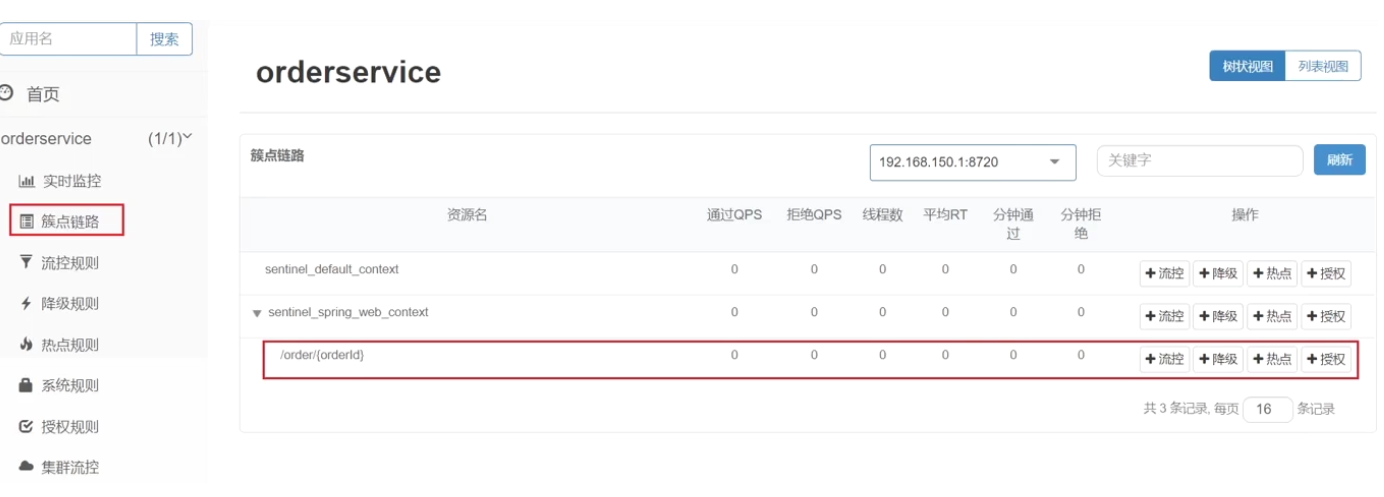Click the page size field showing 16
This screenshot has height=497, width=1384.
coord(1267,409)
